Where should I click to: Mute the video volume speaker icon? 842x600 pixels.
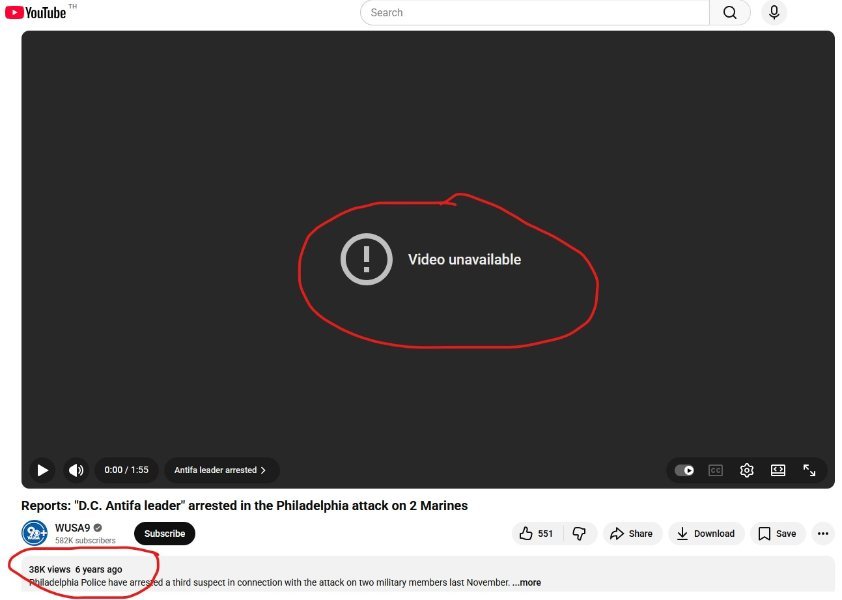(76, 470)
